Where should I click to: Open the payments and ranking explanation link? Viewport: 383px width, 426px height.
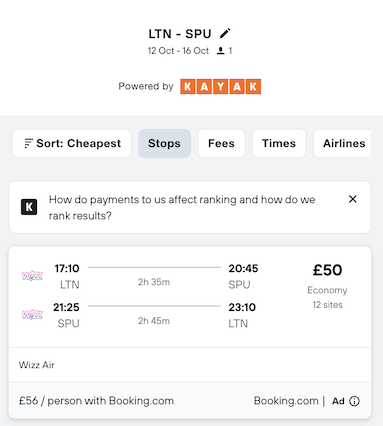182,207
